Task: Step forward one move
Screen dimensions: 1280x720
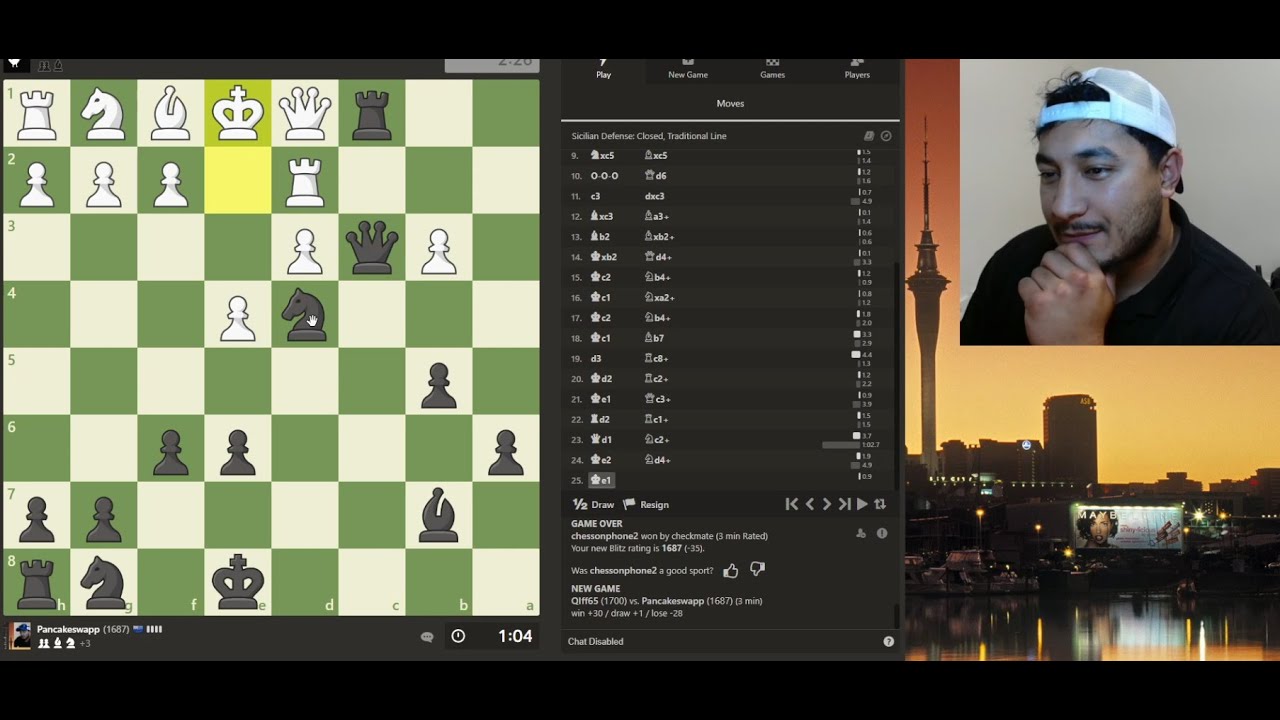Action: coord(827,504)
